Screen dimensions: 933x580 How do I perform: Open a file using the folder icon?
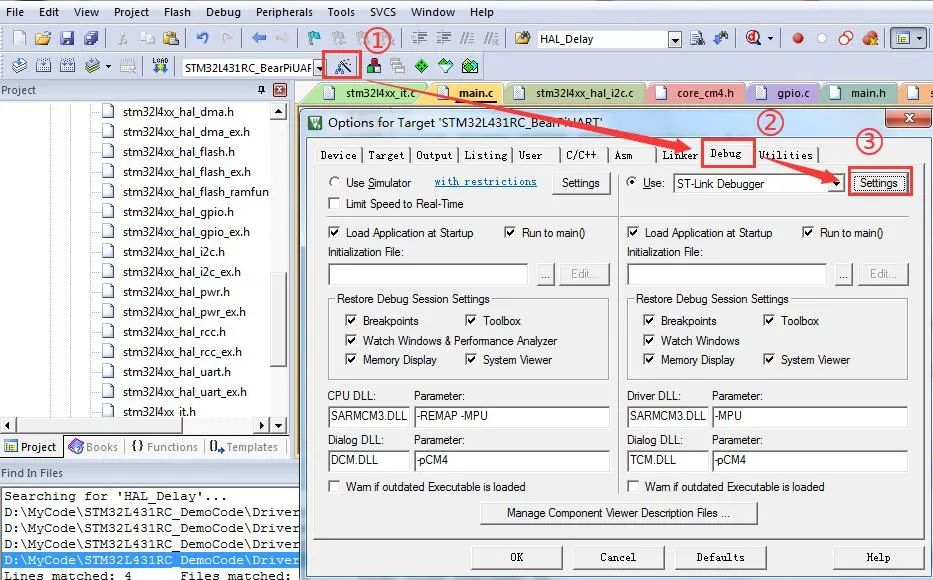pyautogui.click(x=43, y=39)
